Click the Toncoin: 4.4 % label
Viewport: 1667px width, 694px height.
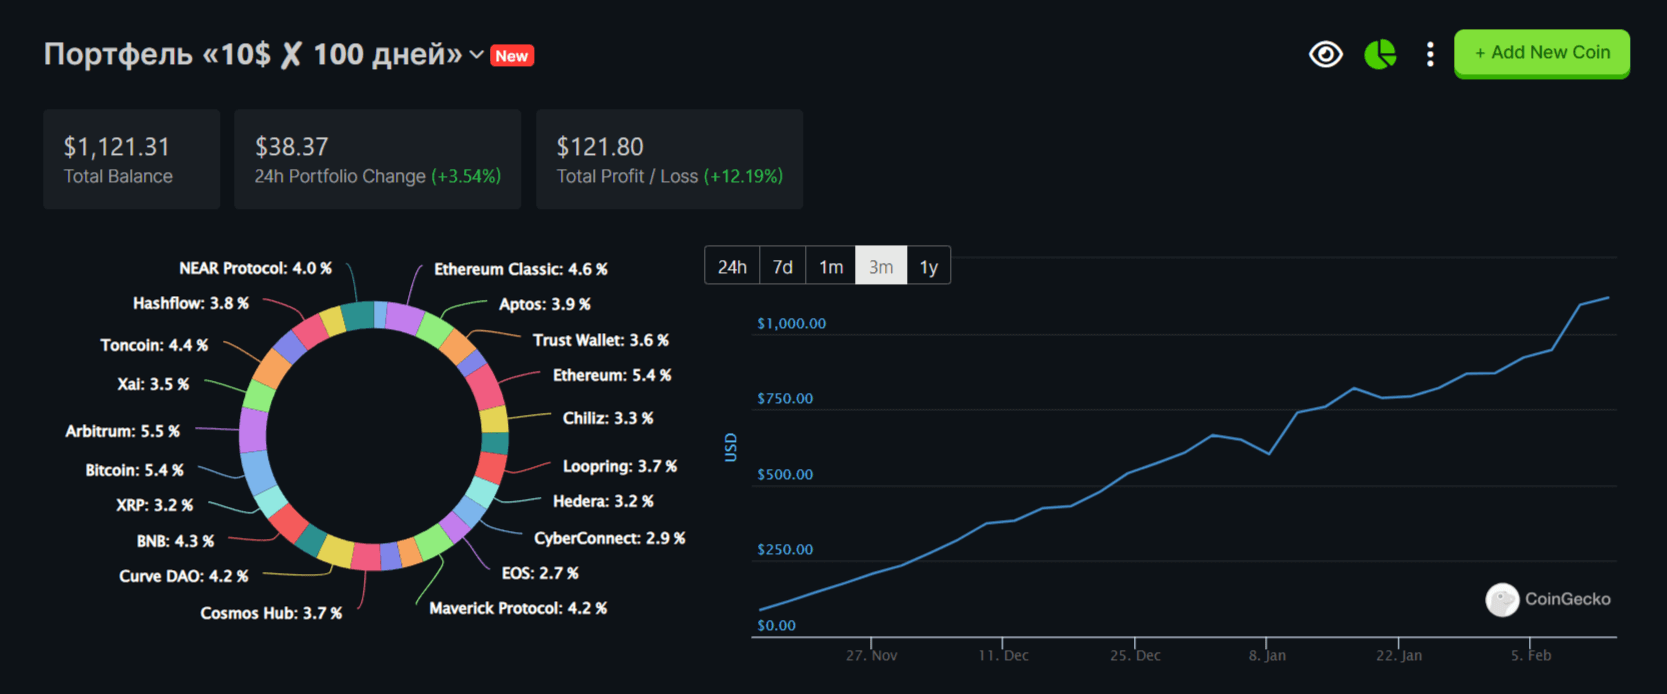coord(154,345)
